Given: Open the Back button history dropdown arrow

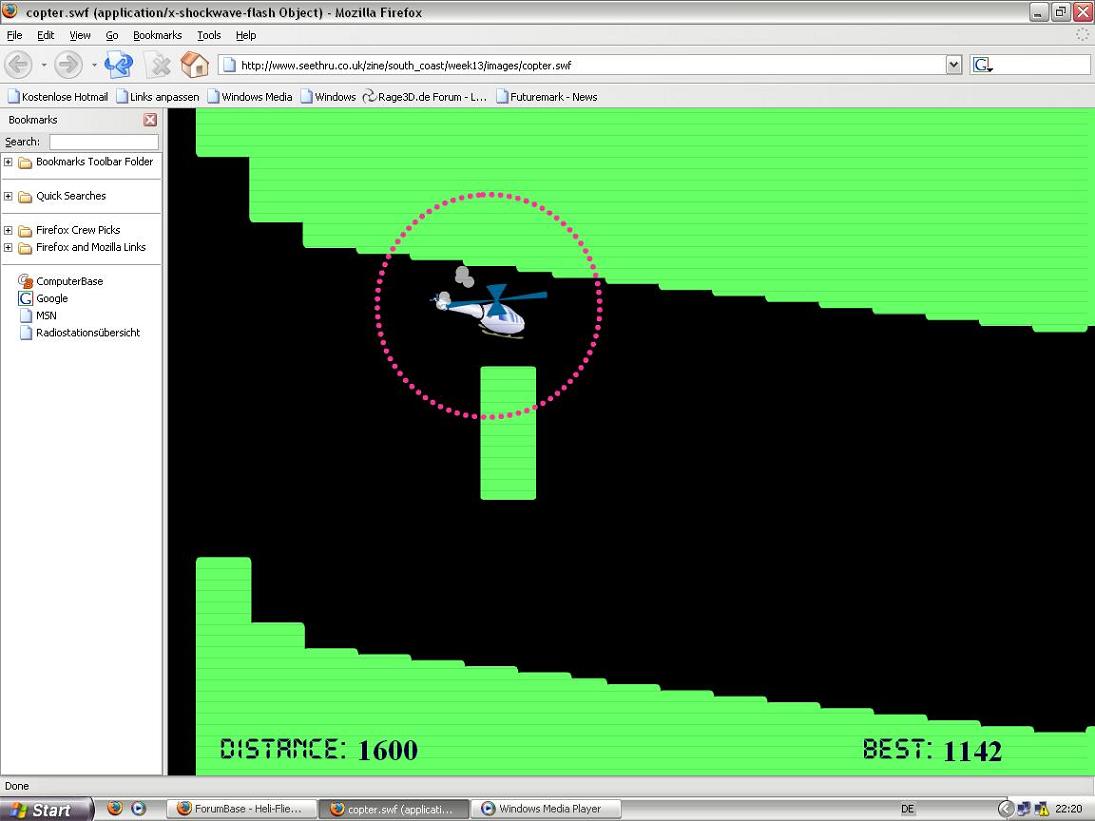Looking at the screenshot, I should (x=43, y=65).
